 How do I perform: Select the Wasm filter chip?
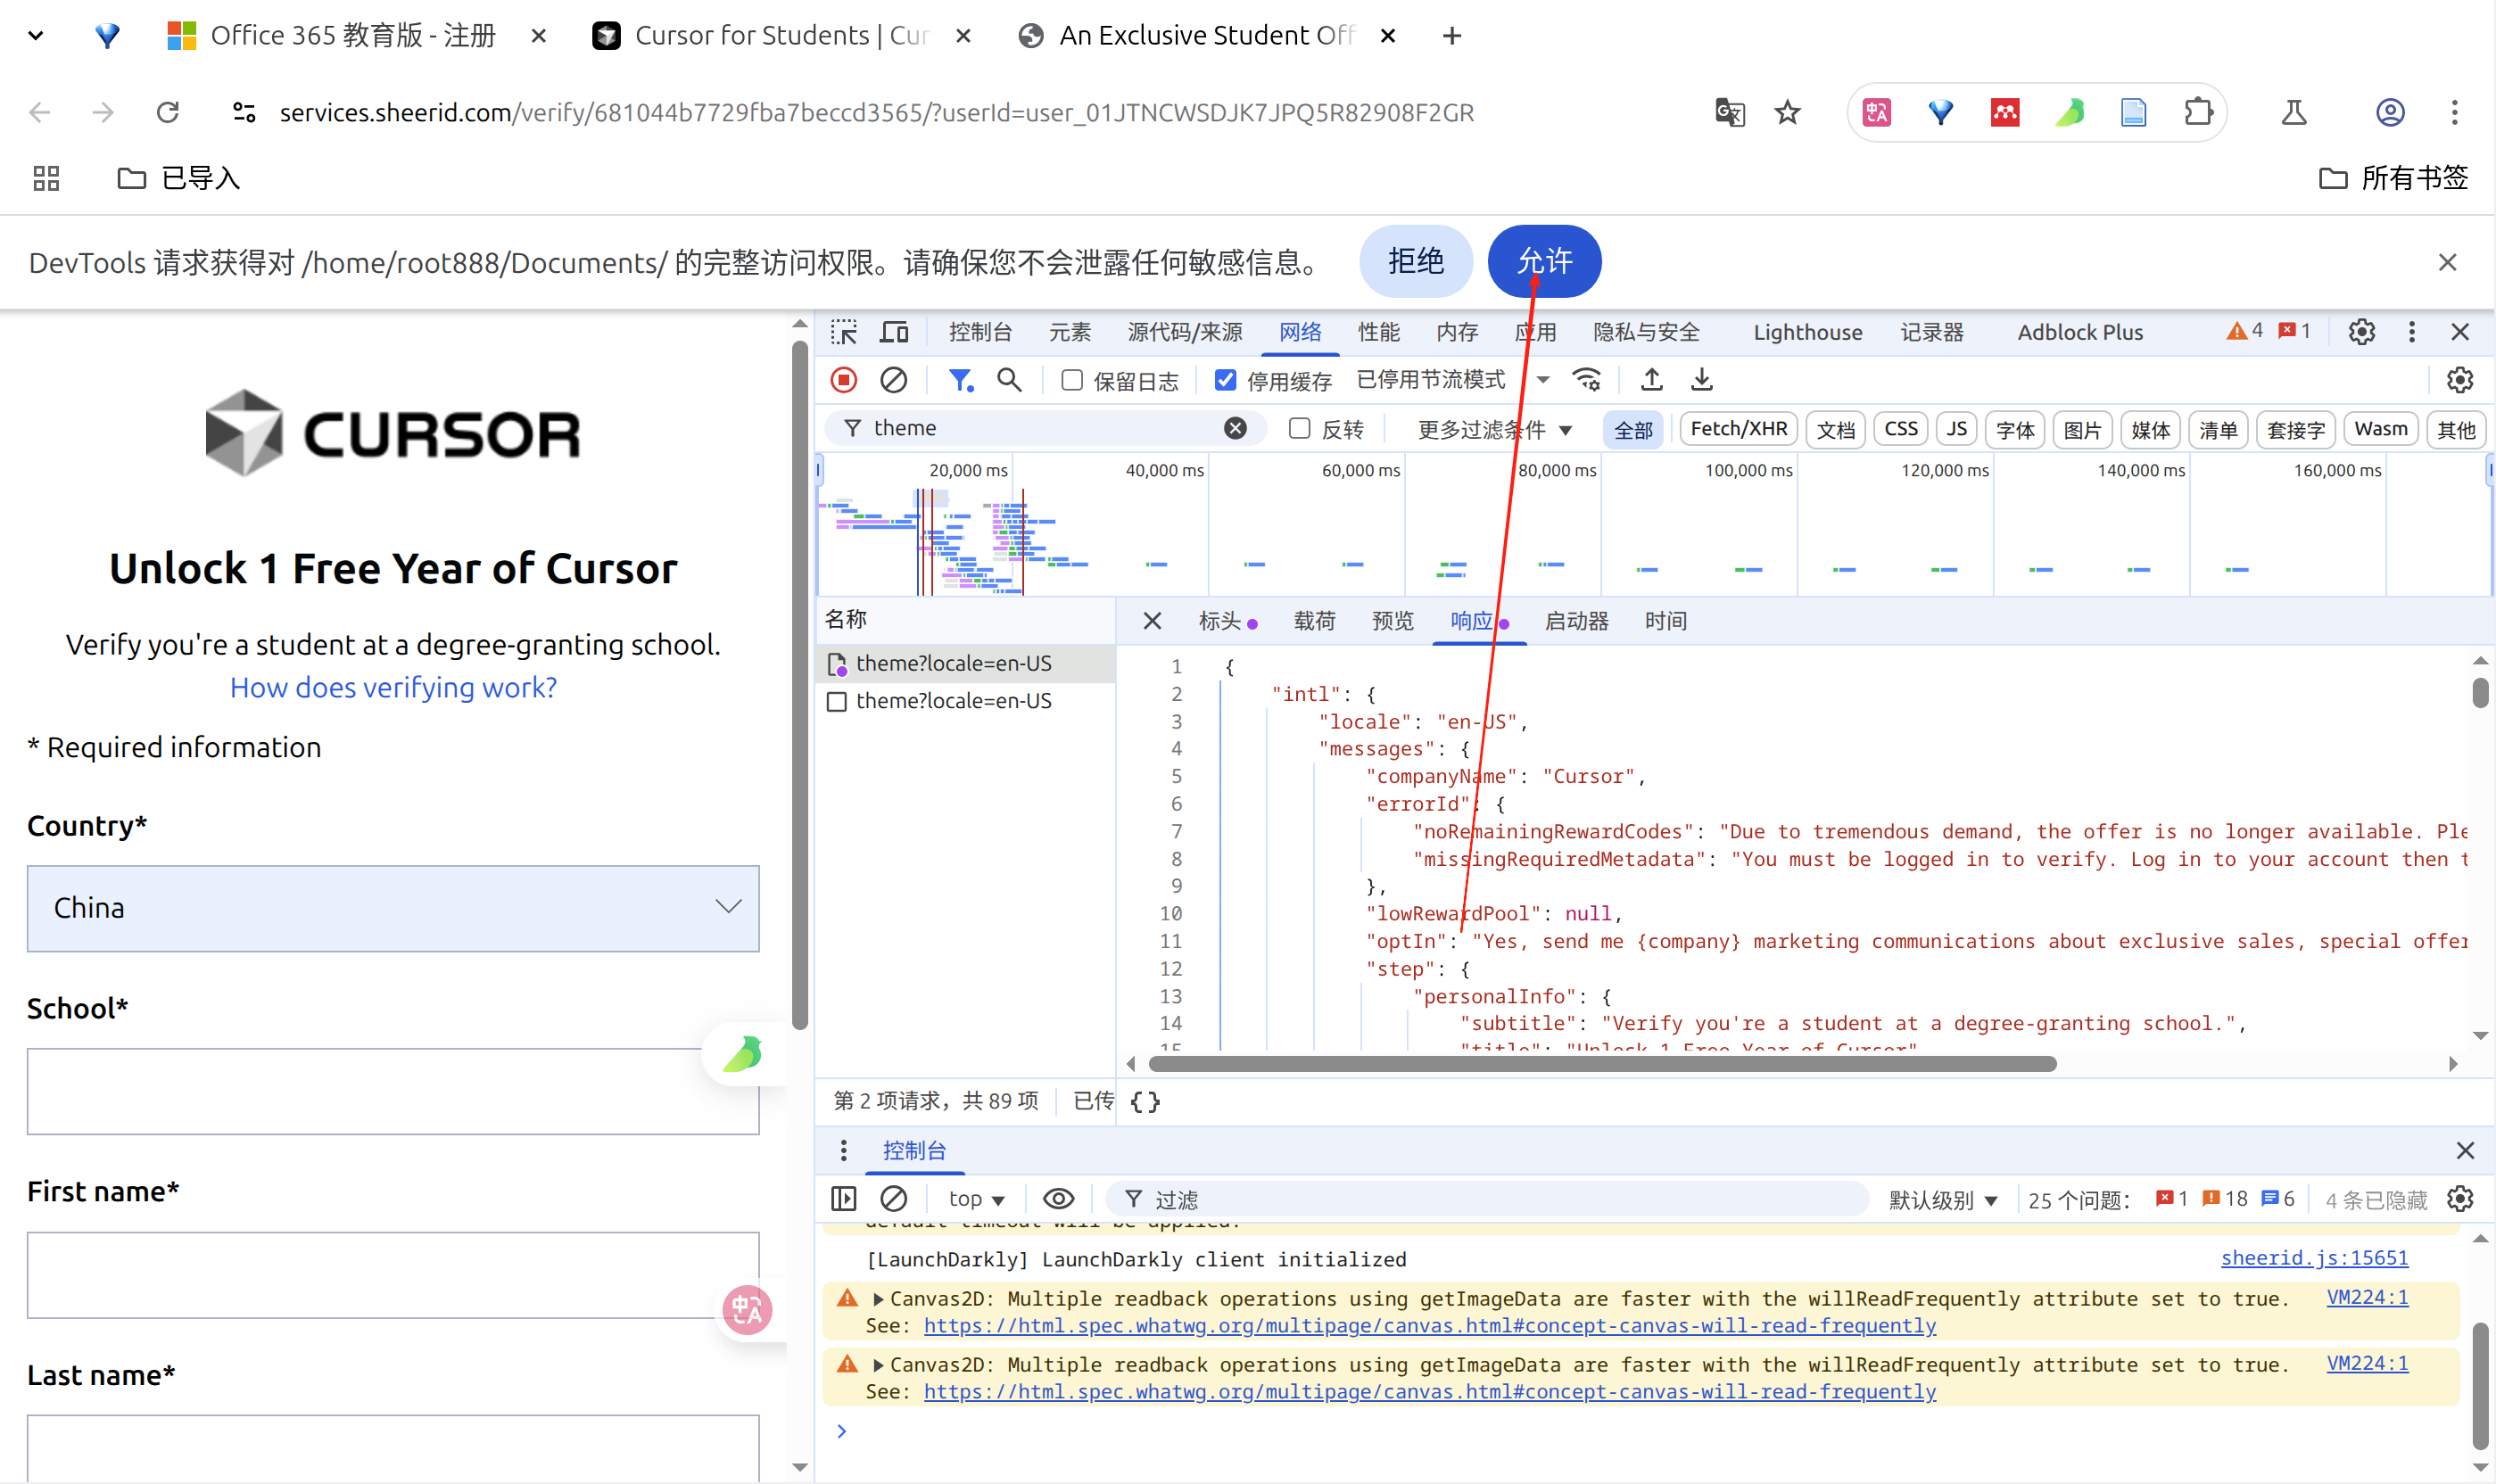click(2381, 429)
